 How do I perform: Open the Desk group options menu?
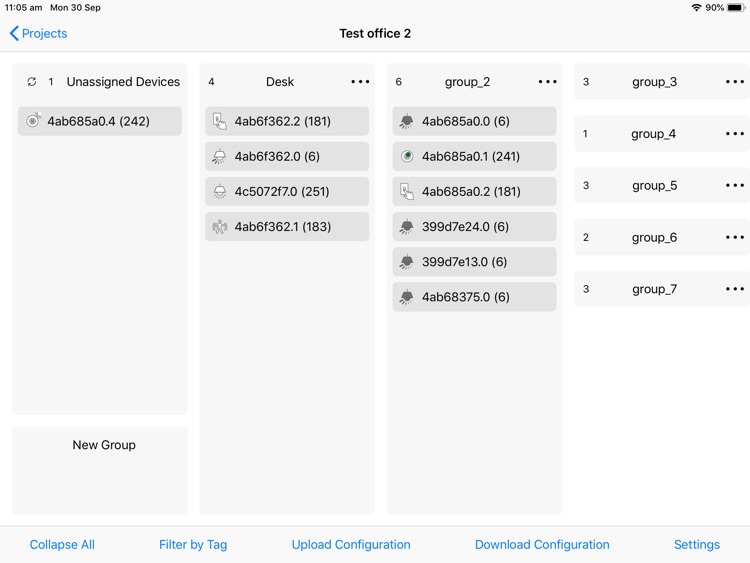360,82
